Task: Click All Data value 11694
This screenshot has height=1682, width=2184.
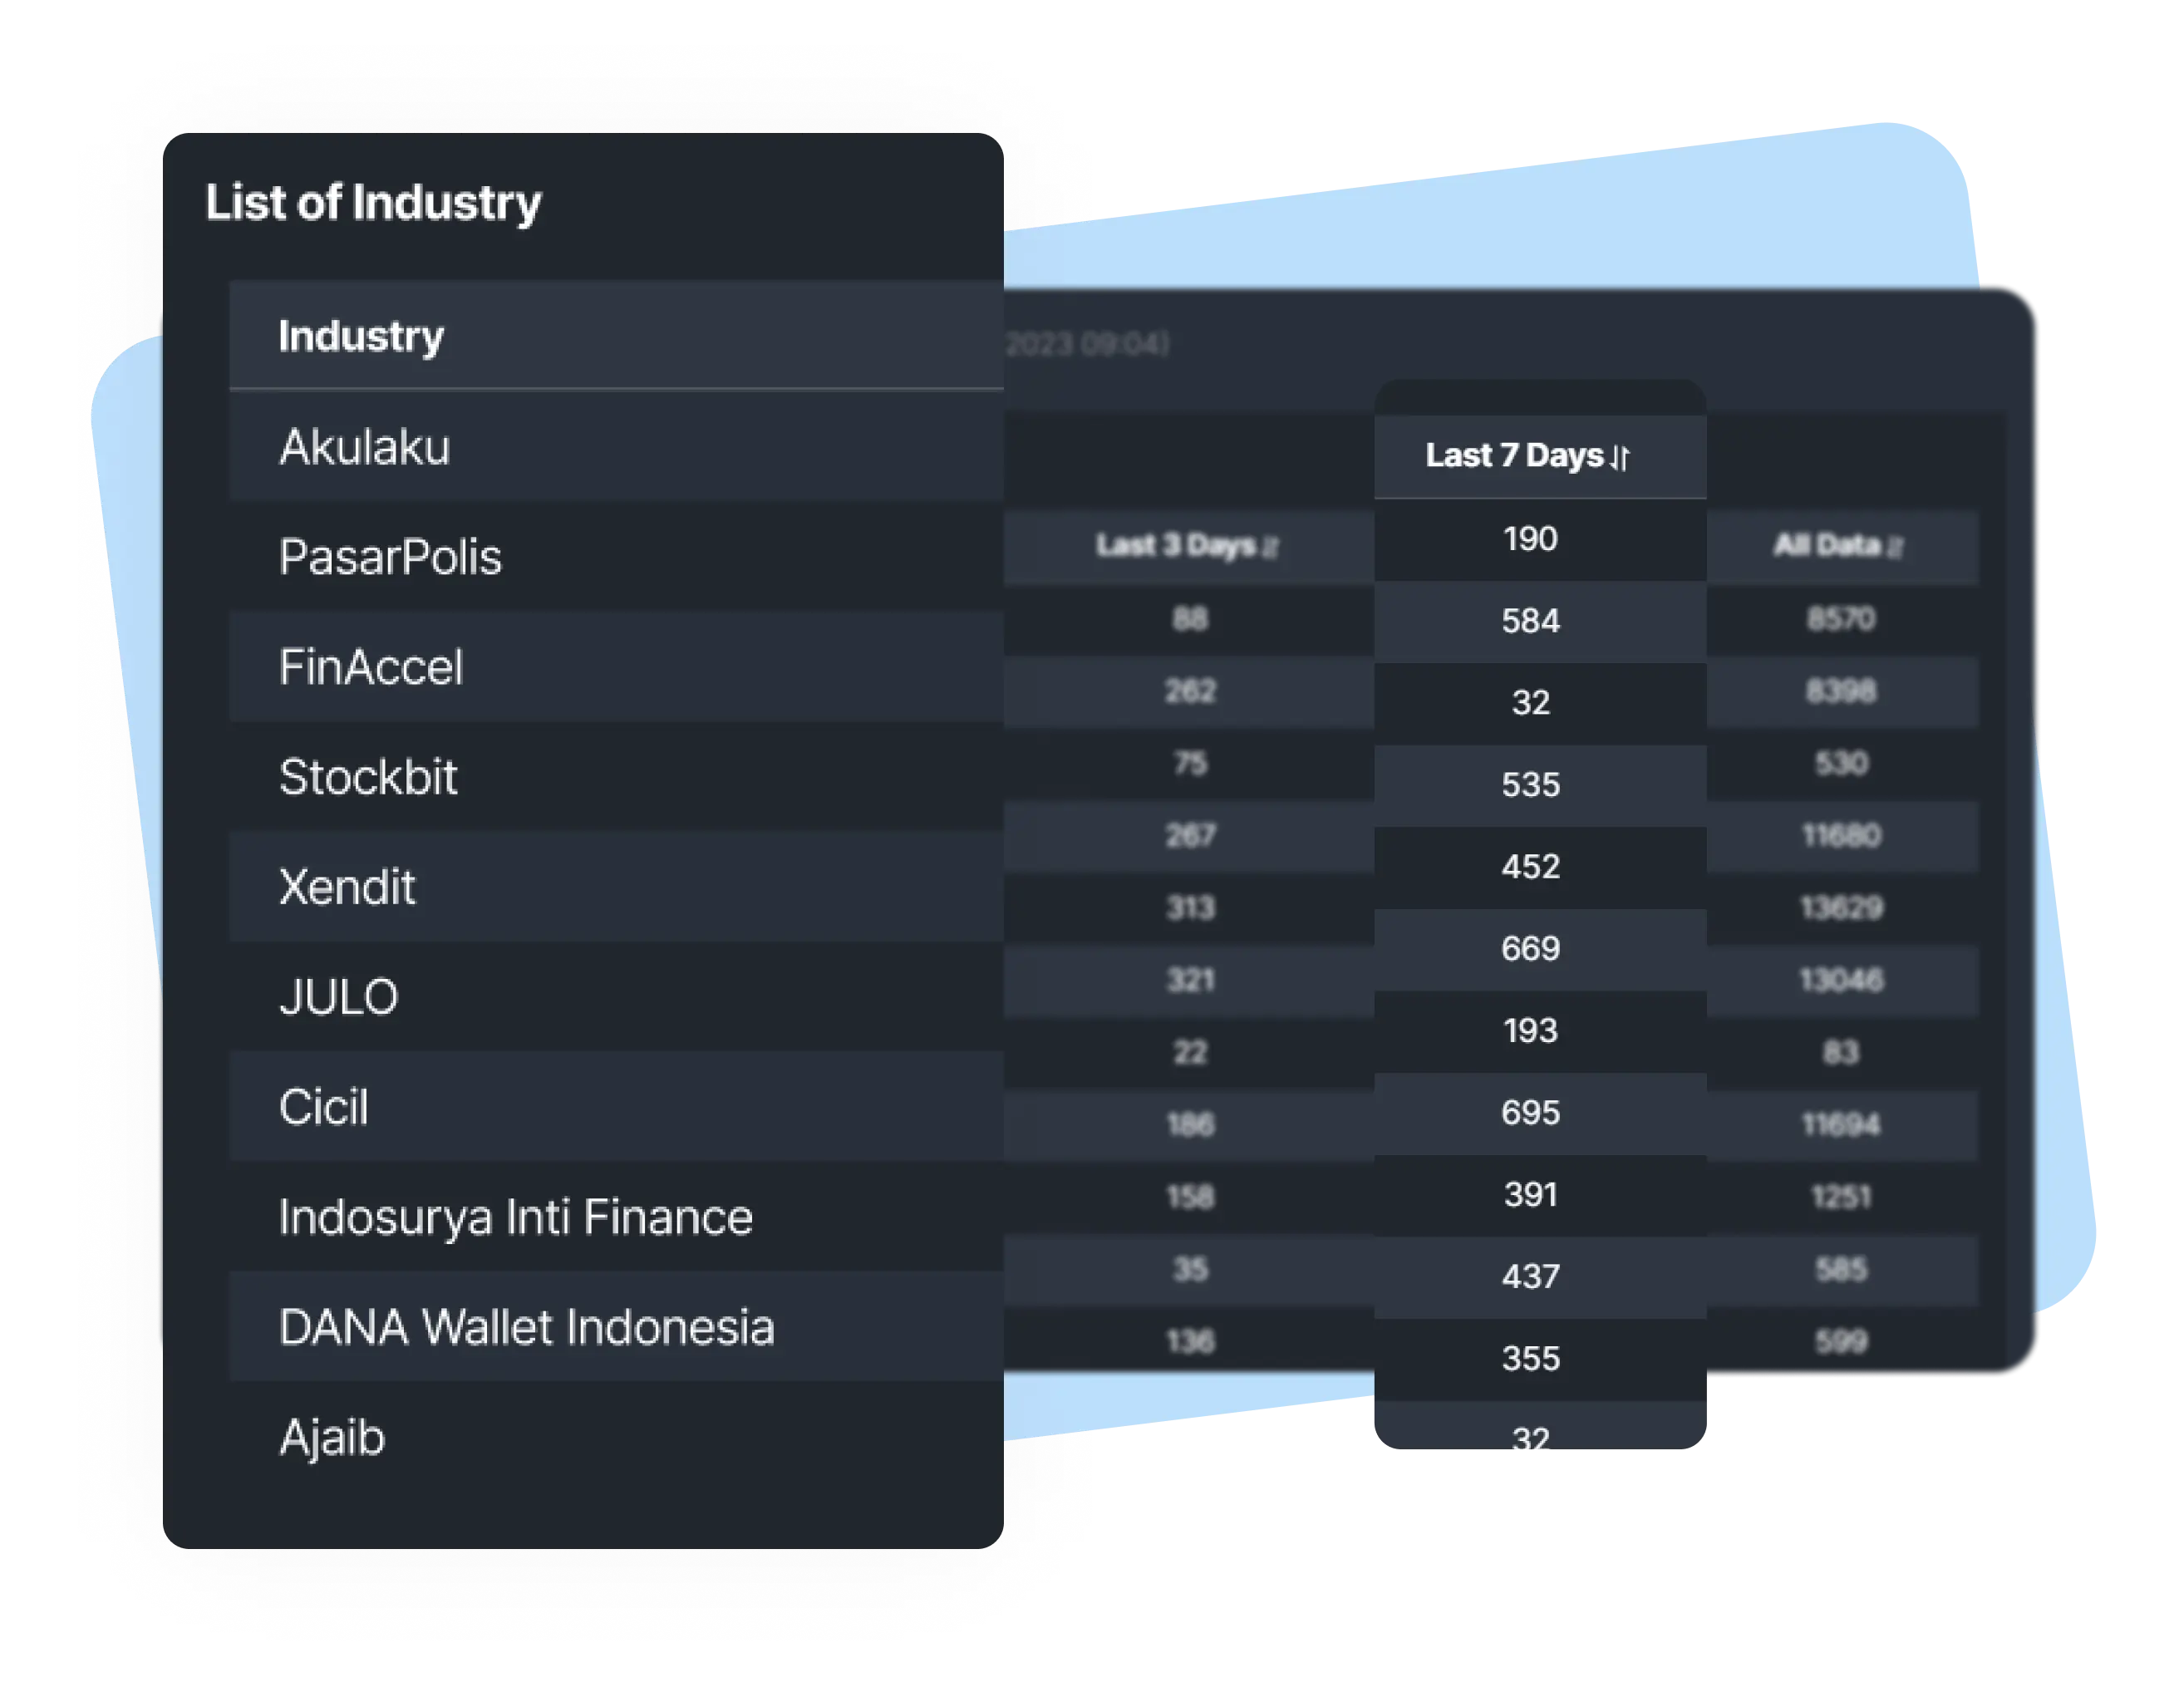Action: [1840, 1125]
